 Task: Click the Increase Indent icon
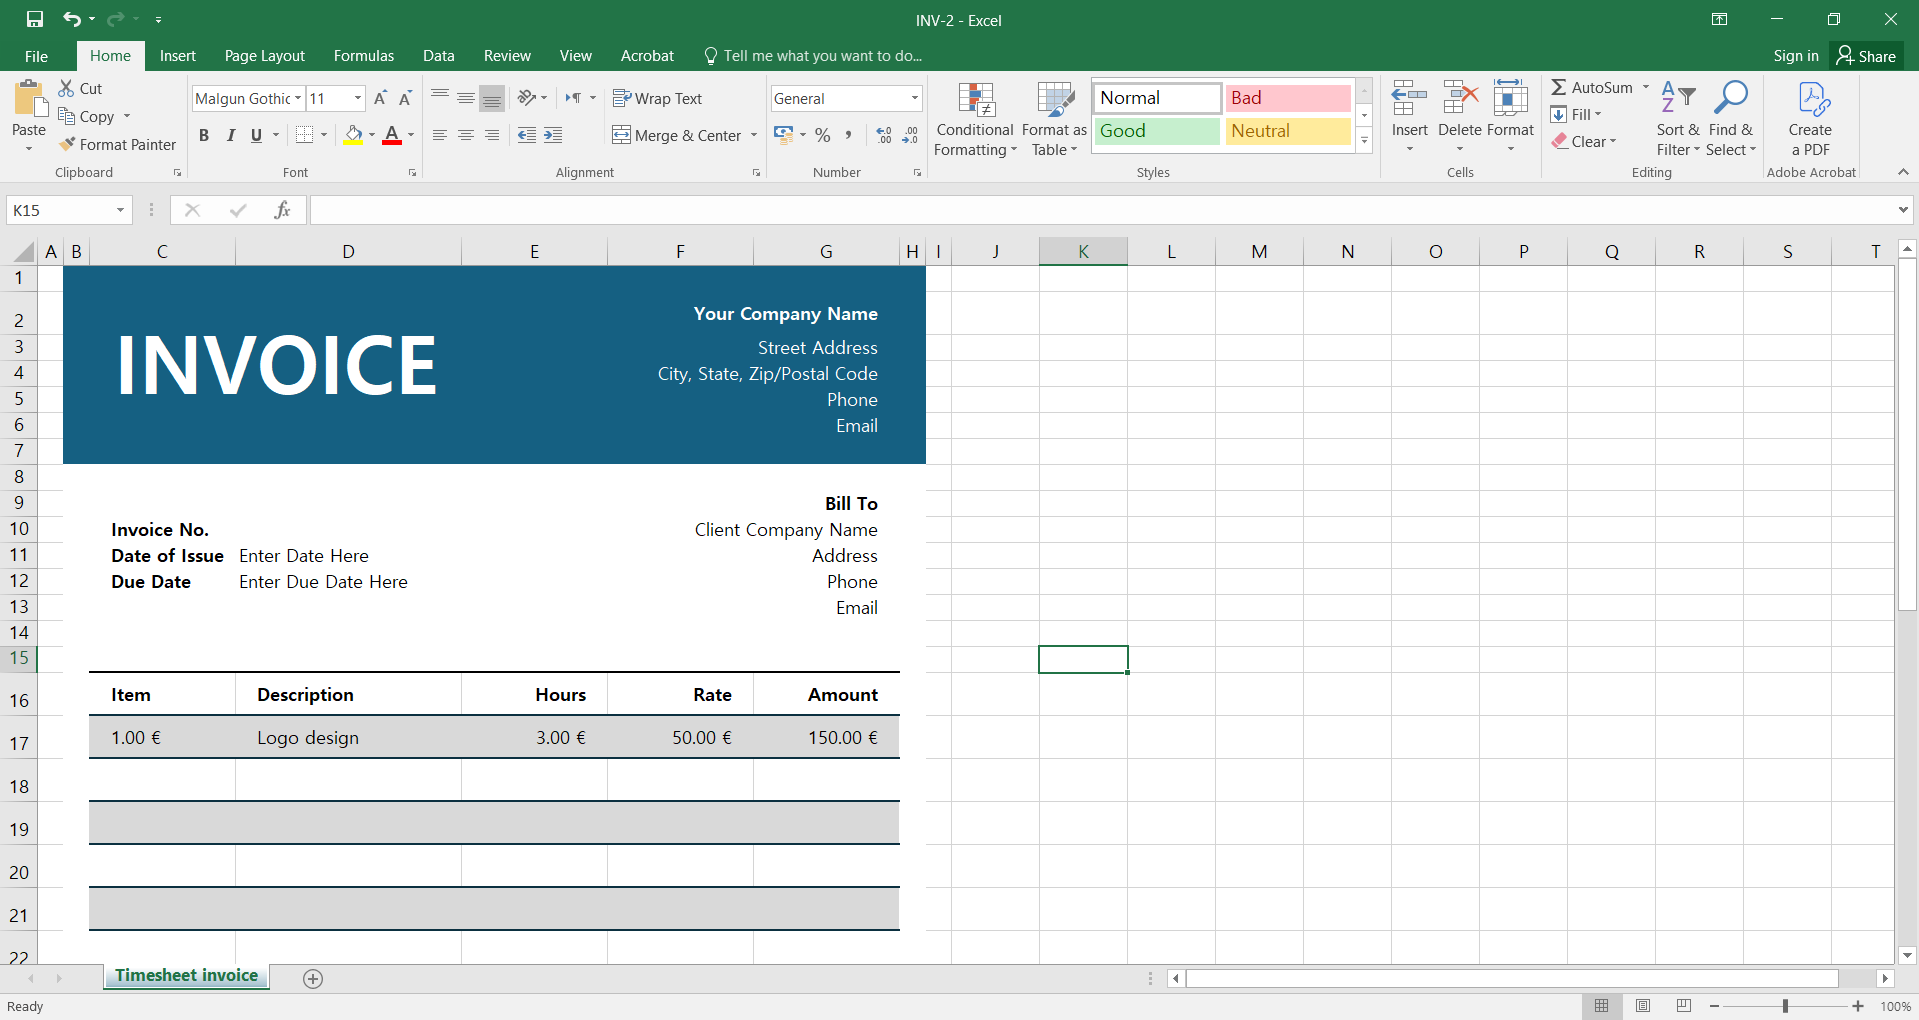pos(553,135)
